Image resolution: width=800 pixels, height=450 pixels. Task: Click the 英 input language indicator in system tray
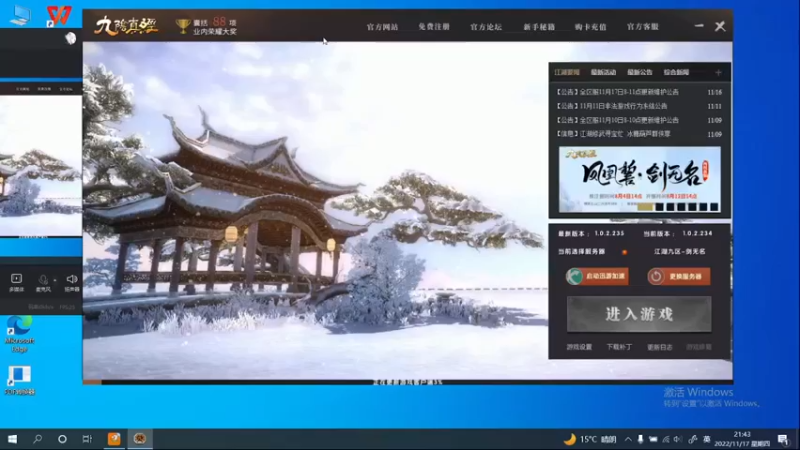(x=707, y=439)
